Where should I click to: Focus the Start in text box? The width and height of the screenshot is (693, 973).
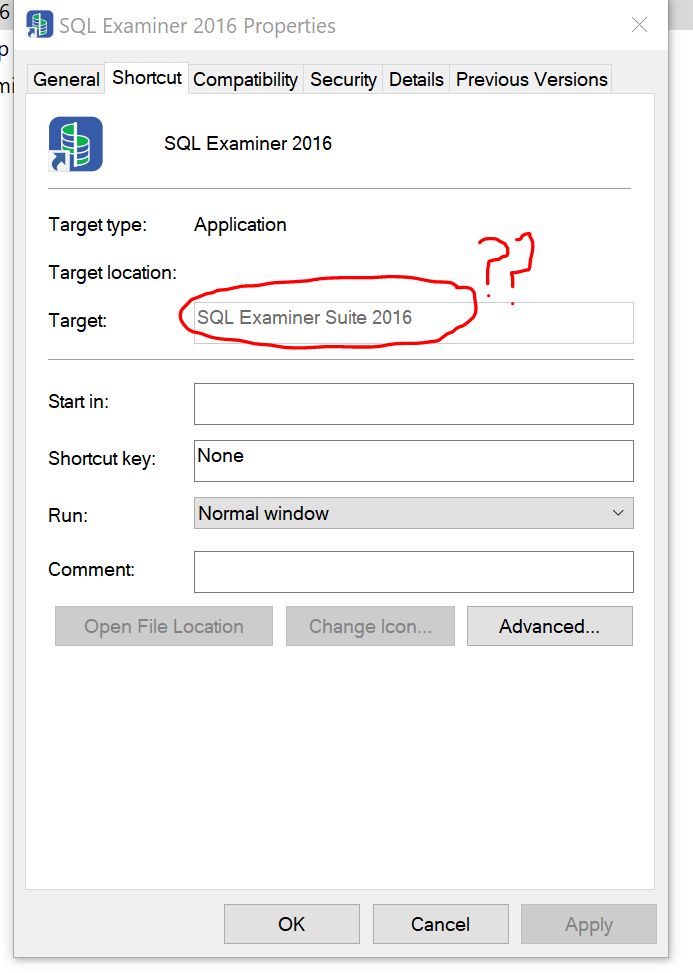(x=413, y=404)
